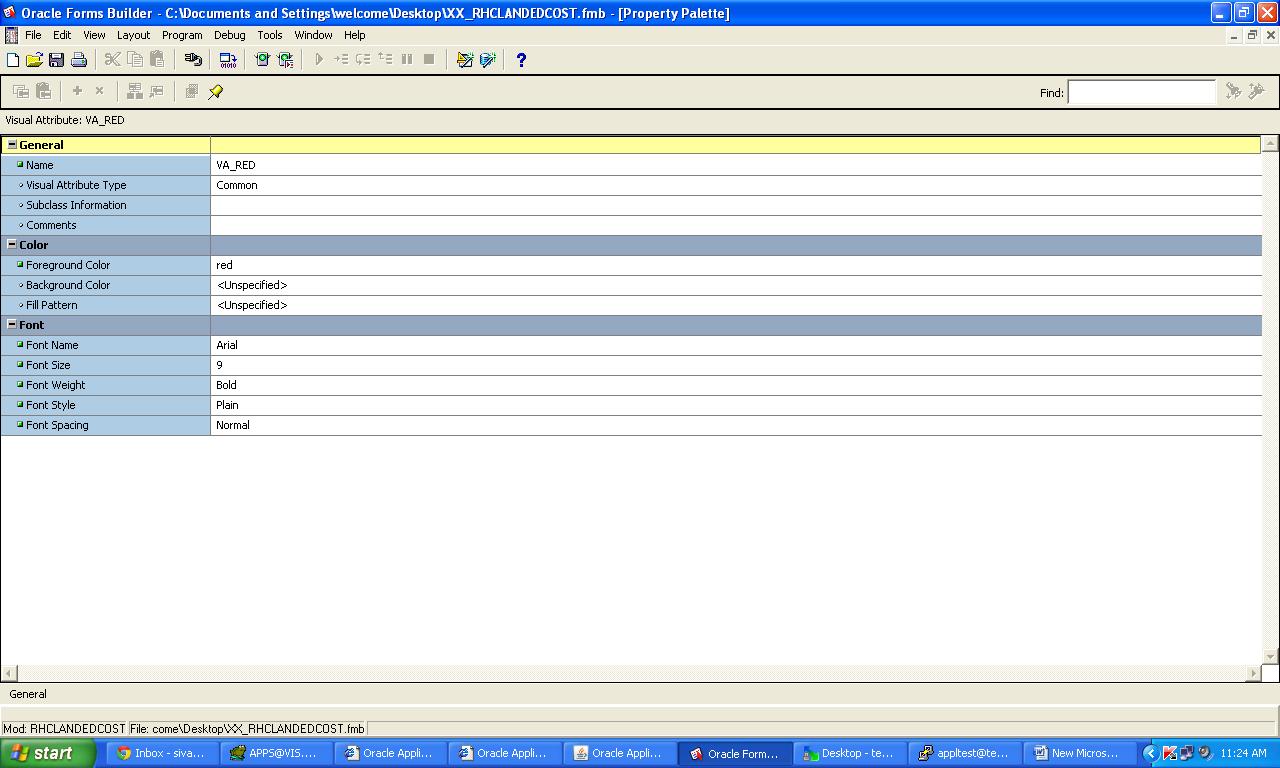The image size is (1280, 768).
Task: Click the Font Weight value Bold
Action: click(x=226, y=385)
